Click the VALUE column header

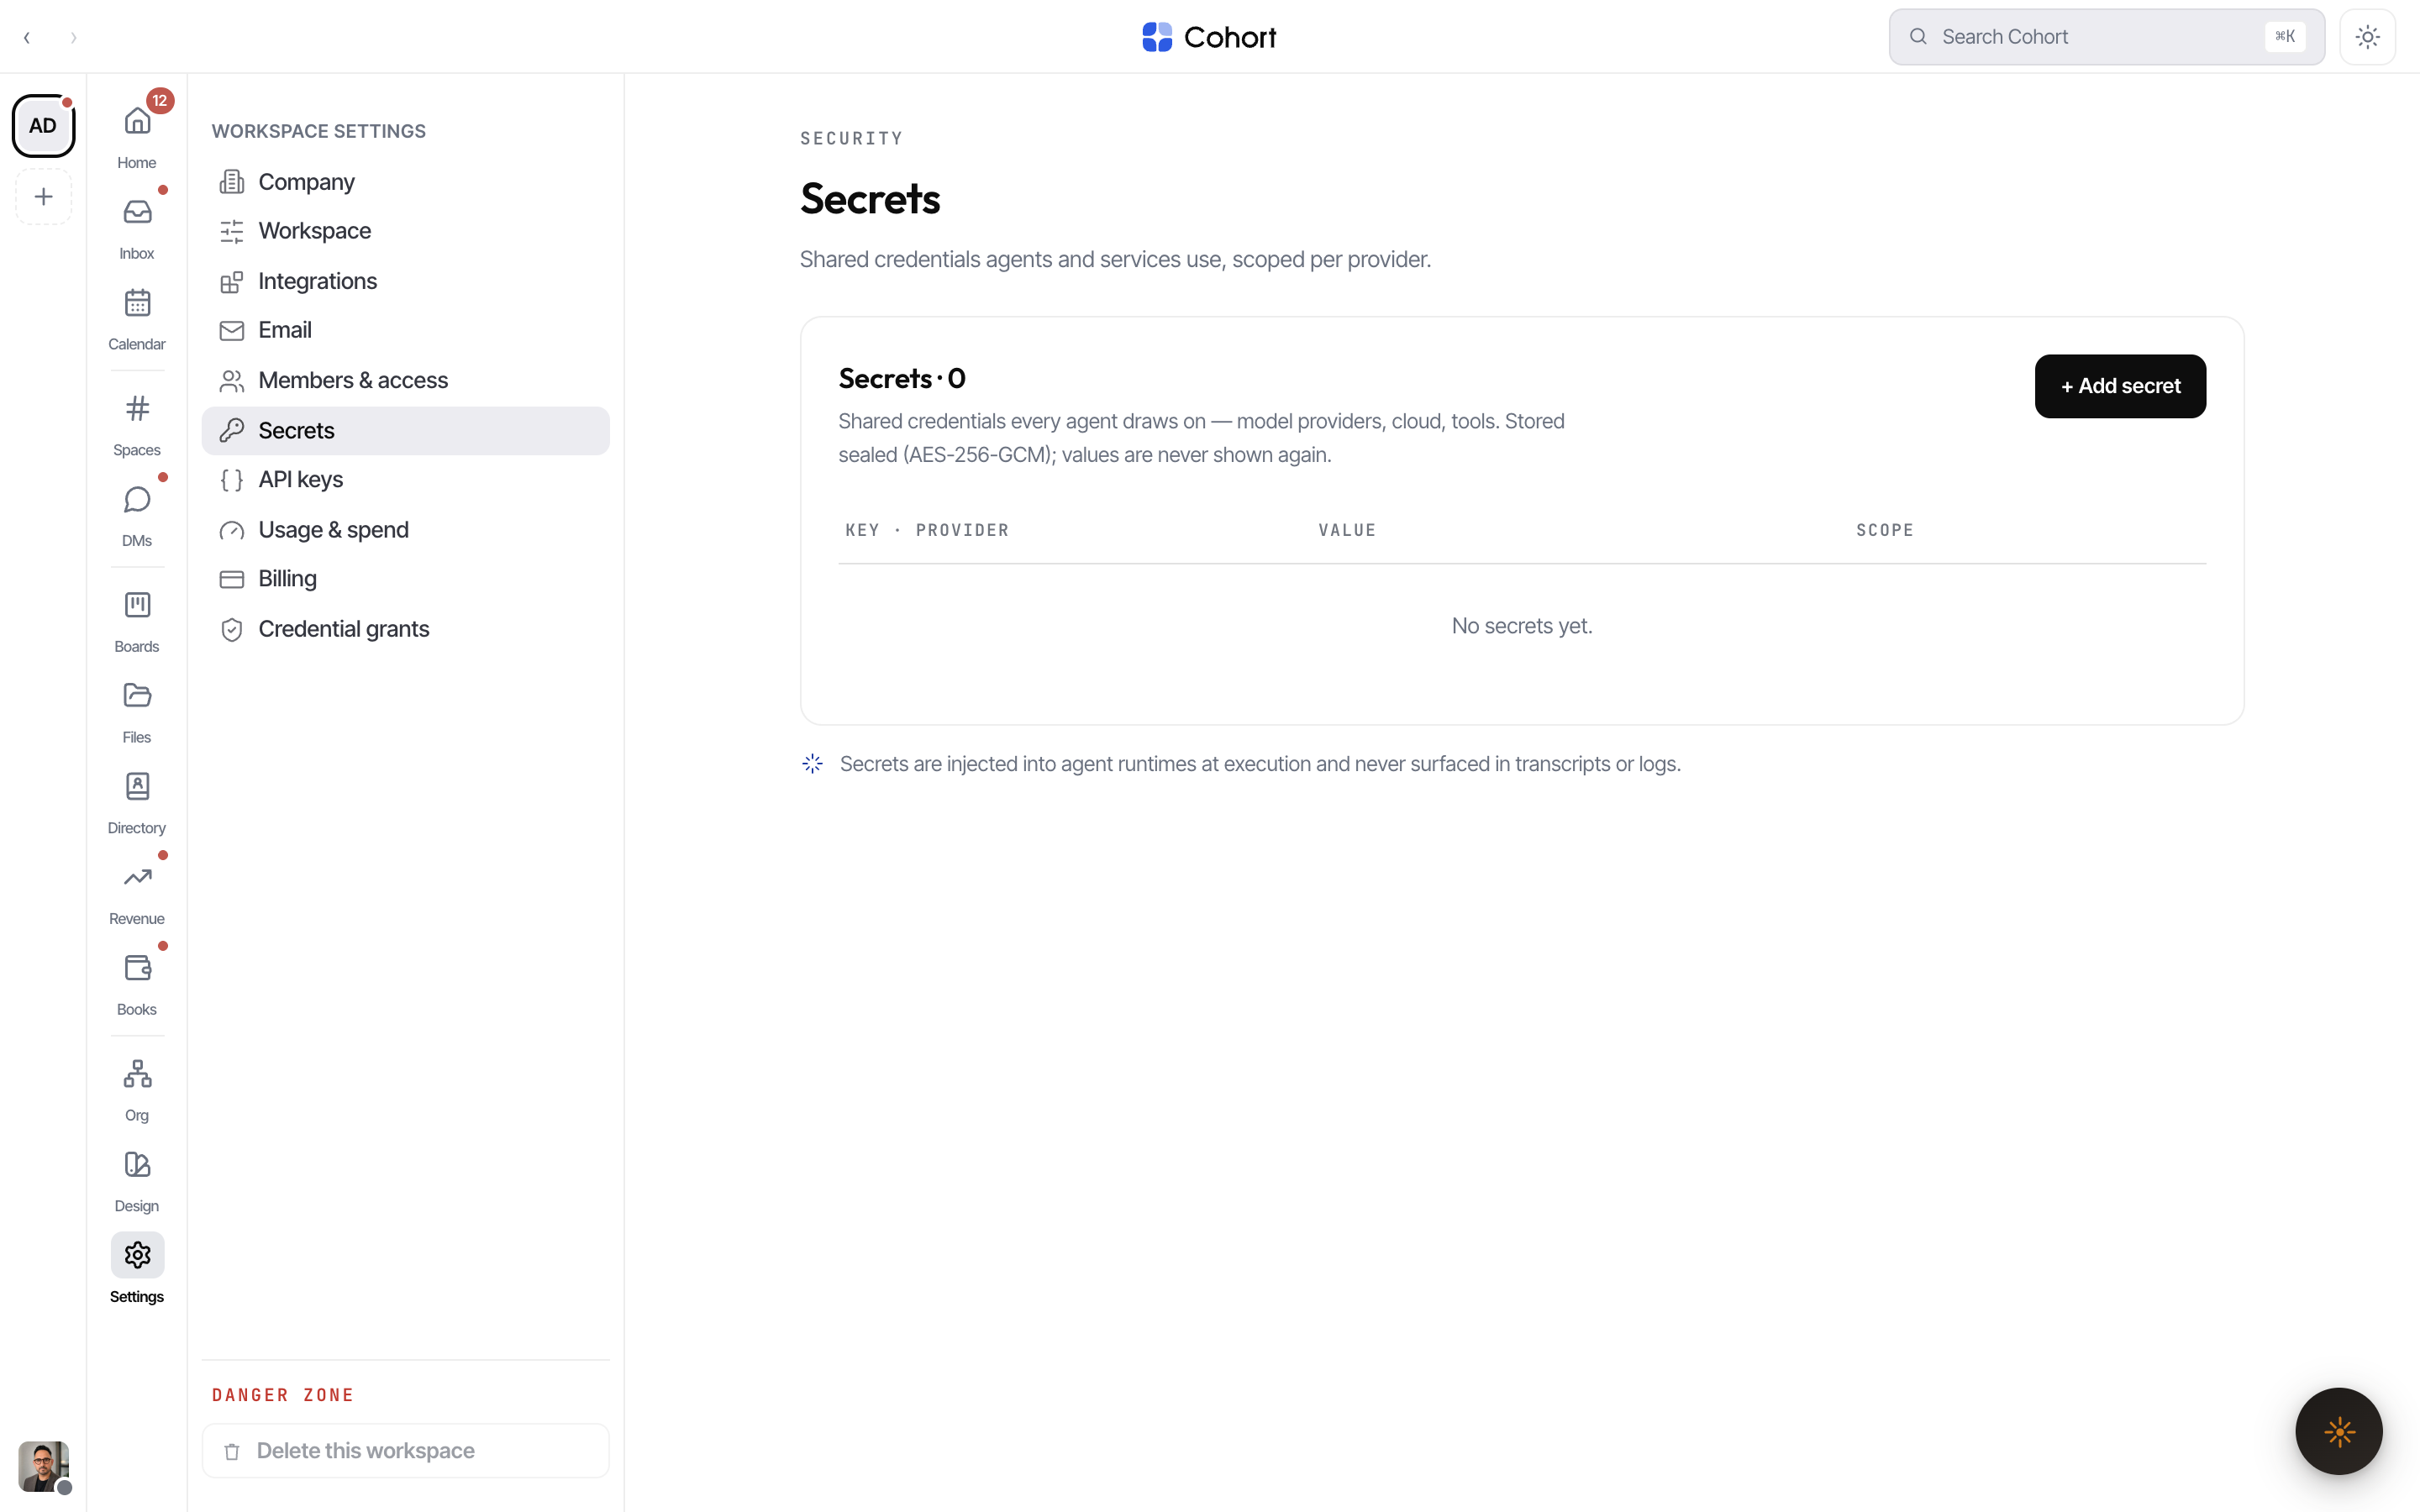(1347, 530)
